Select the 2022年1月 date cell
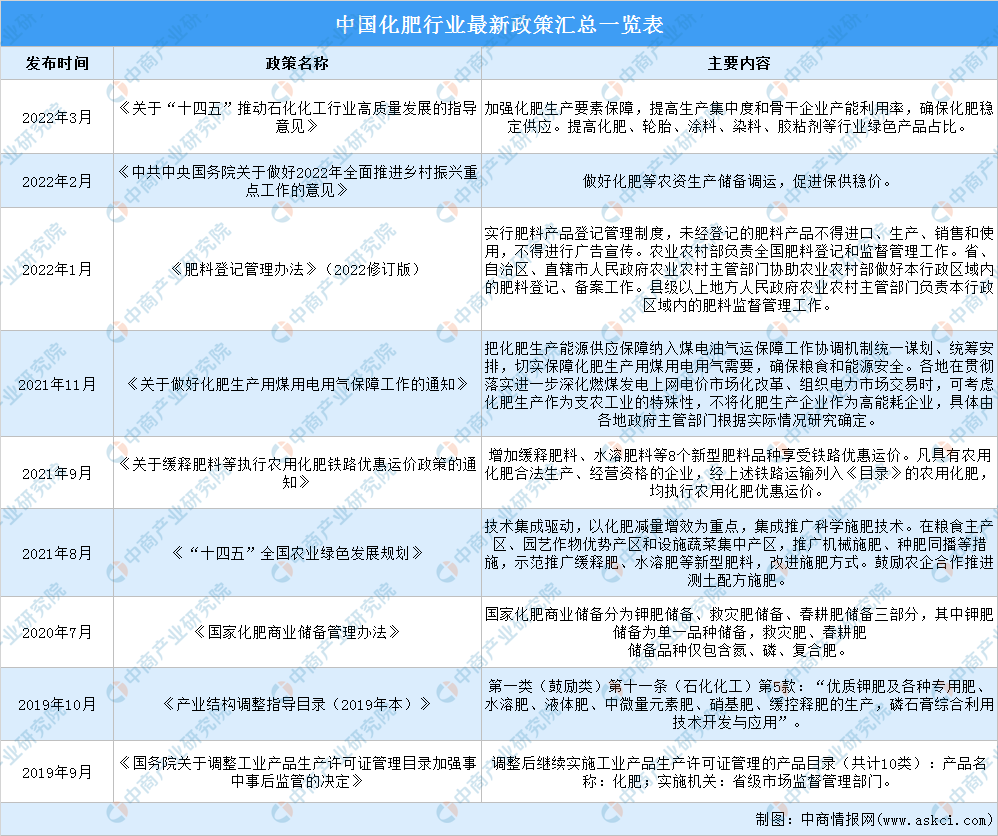998x836 pixels. [57, 269]
